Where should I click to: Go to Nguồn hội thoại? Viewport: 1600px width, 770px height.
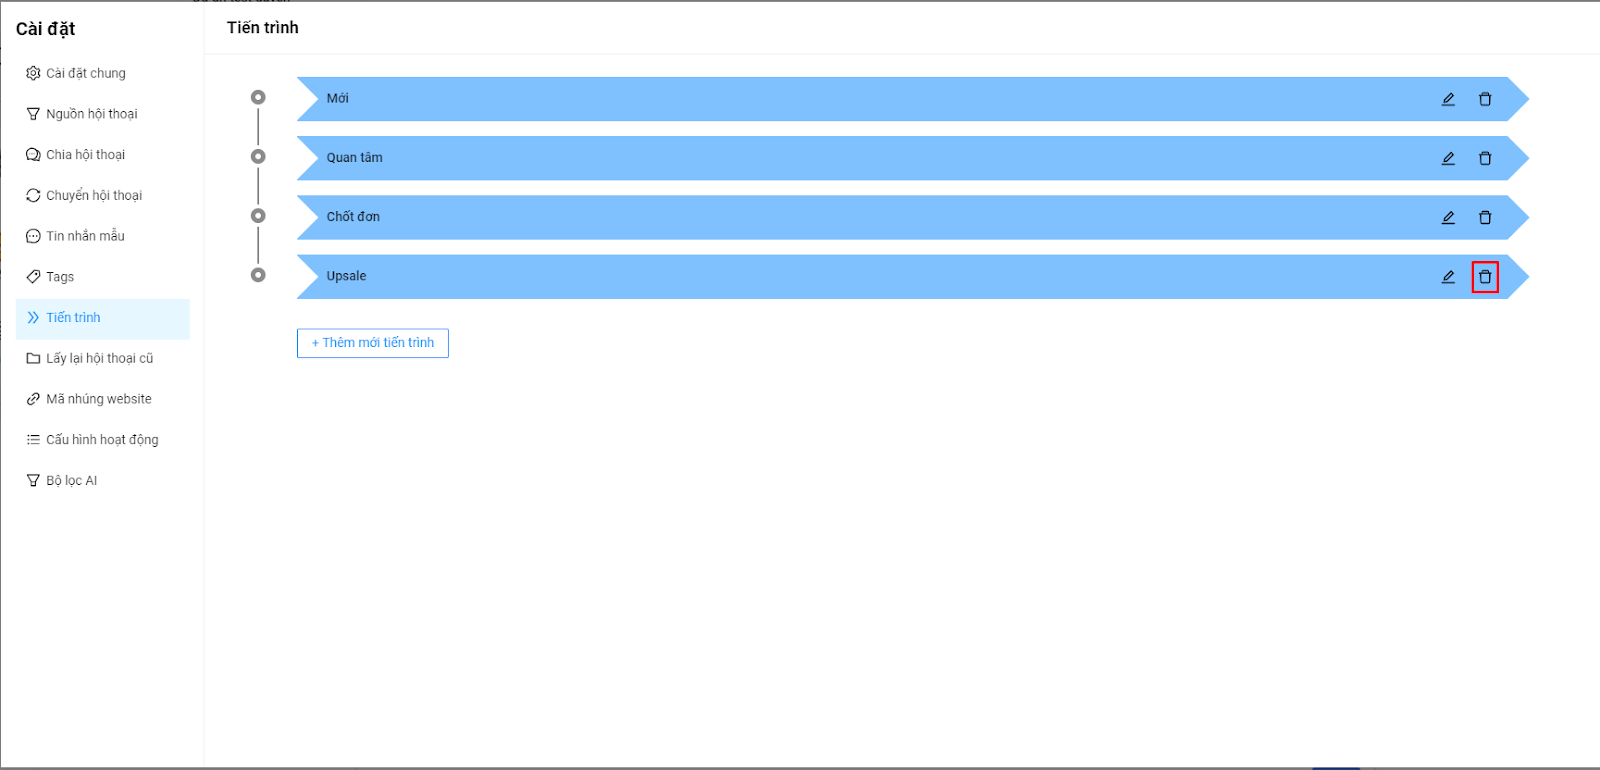(92, 114)
